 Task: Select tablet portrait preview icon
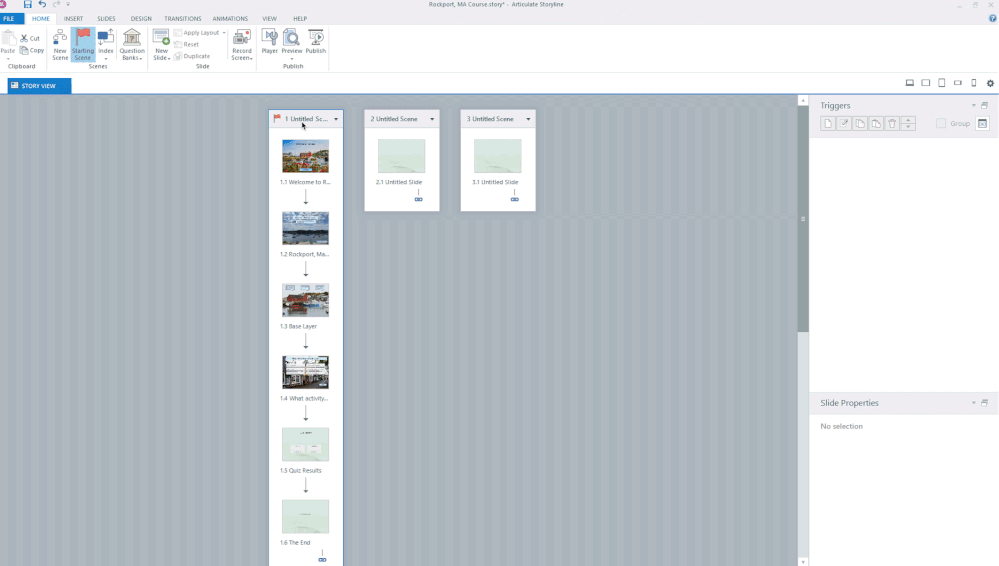click(942, 83)
